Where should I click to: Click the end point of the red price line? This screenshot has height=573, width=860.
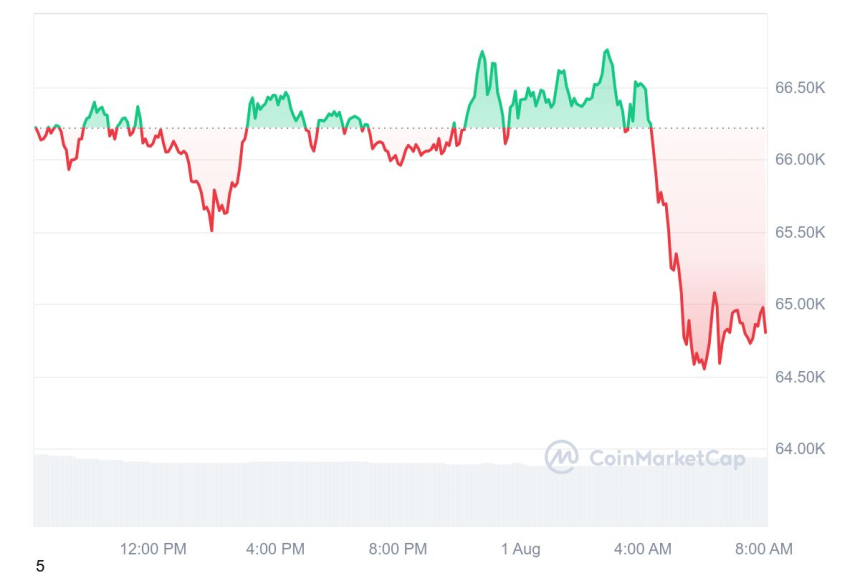point(766,332)
